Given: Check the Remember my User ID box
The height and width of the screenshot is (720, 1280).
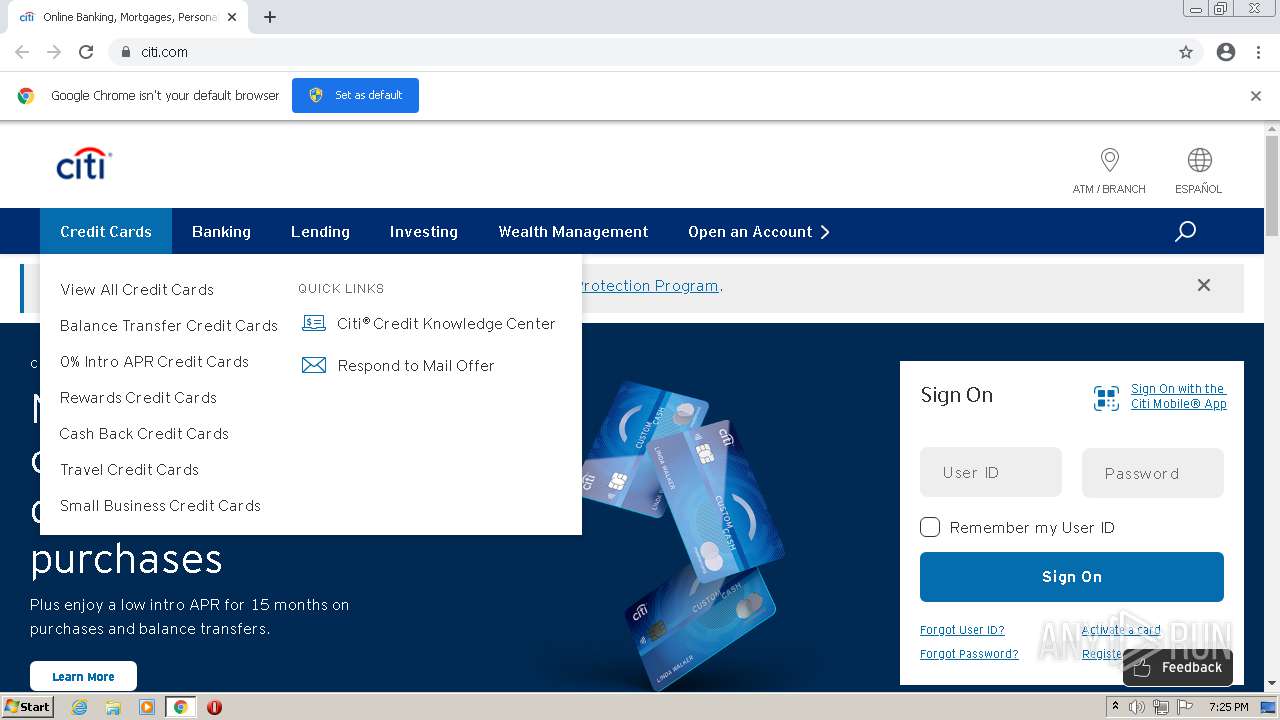Looking at the screenshot, I should point(930,527).
